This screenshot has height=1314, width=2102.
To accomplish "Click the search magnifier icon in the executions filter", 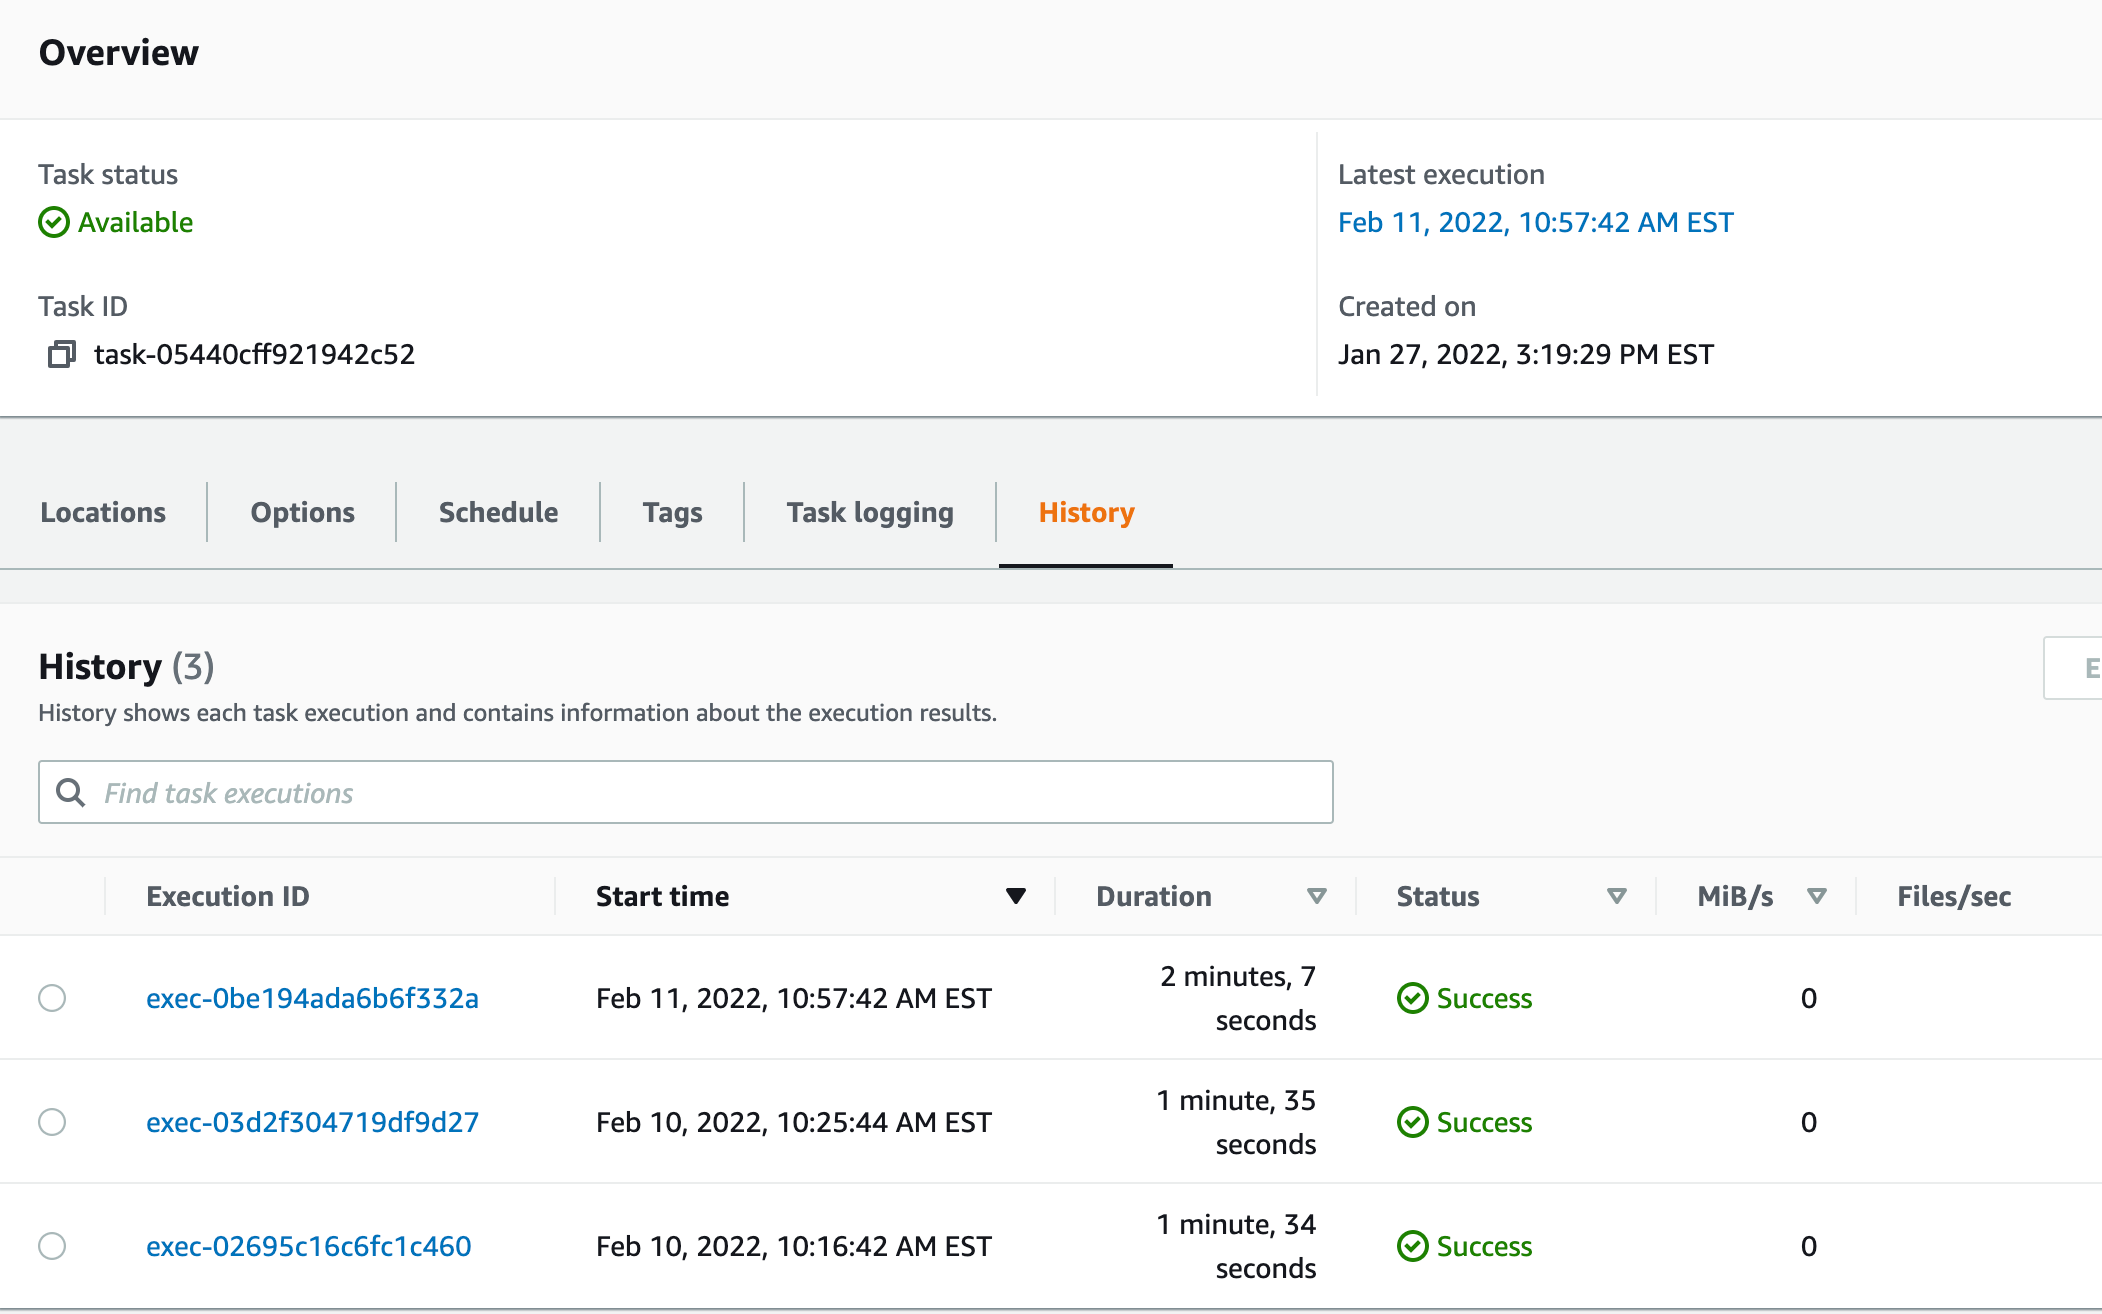I will click(x=70, y=793).
